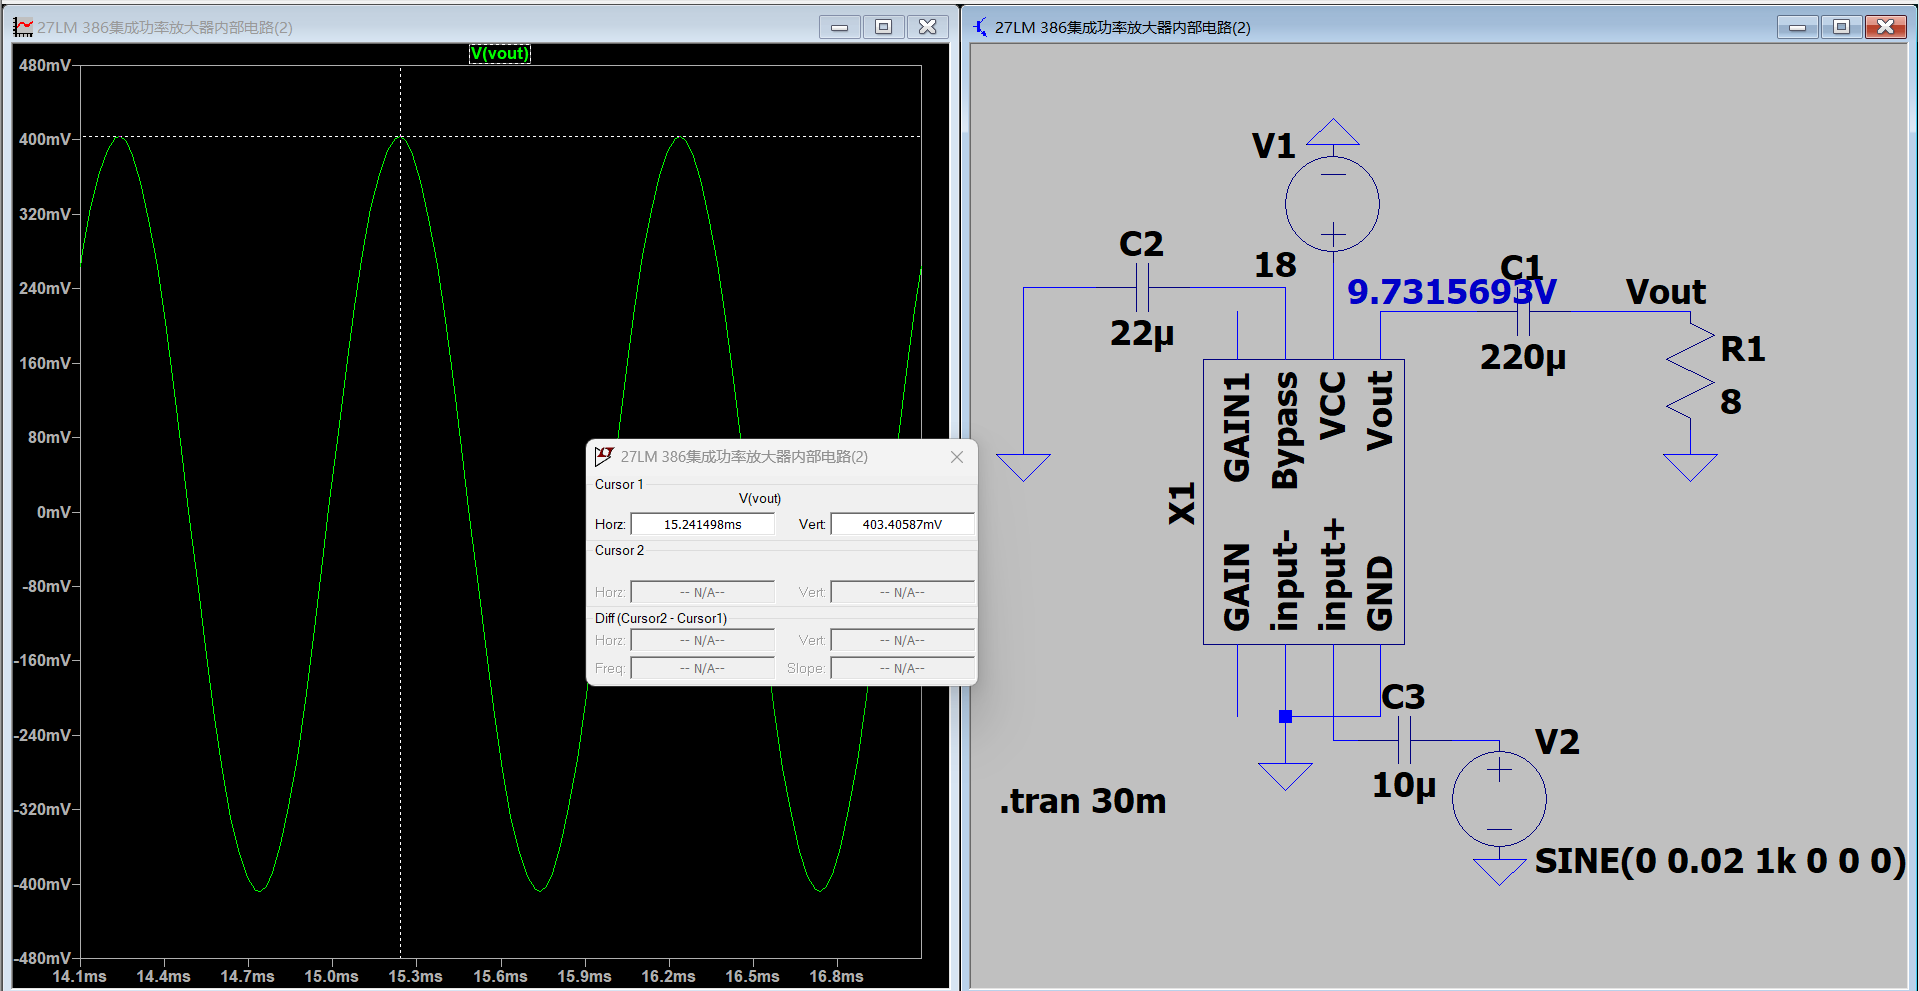Click the waveform window title bar icon
Image resolution: width=1919 pixels, height=991 pixels.
(23, 27)
